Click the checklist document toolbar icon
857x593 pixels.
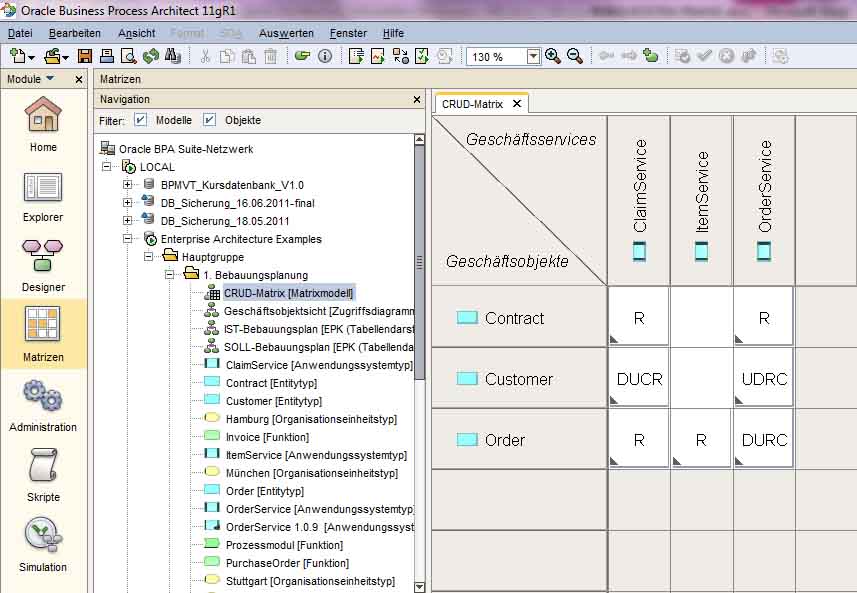pyautogui.click(x=421, y=56)
